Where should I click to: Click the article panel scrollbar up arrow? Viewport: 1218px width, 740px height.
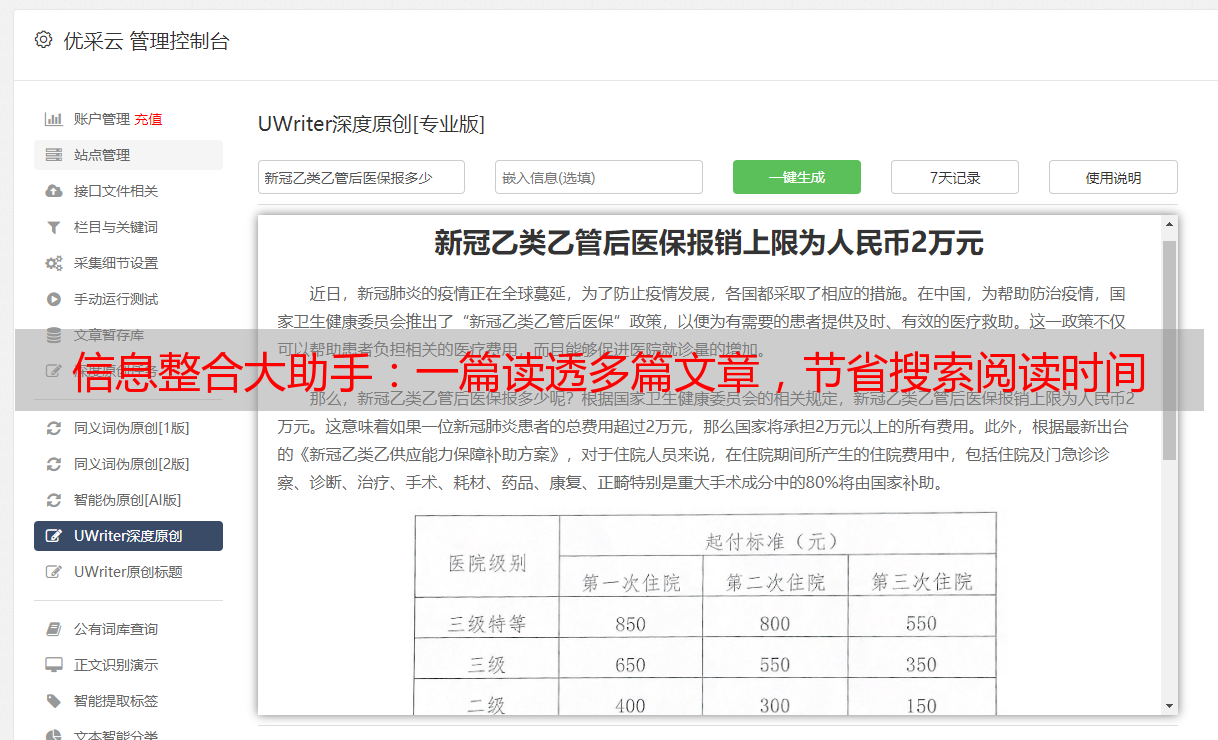pos(1169,226)
